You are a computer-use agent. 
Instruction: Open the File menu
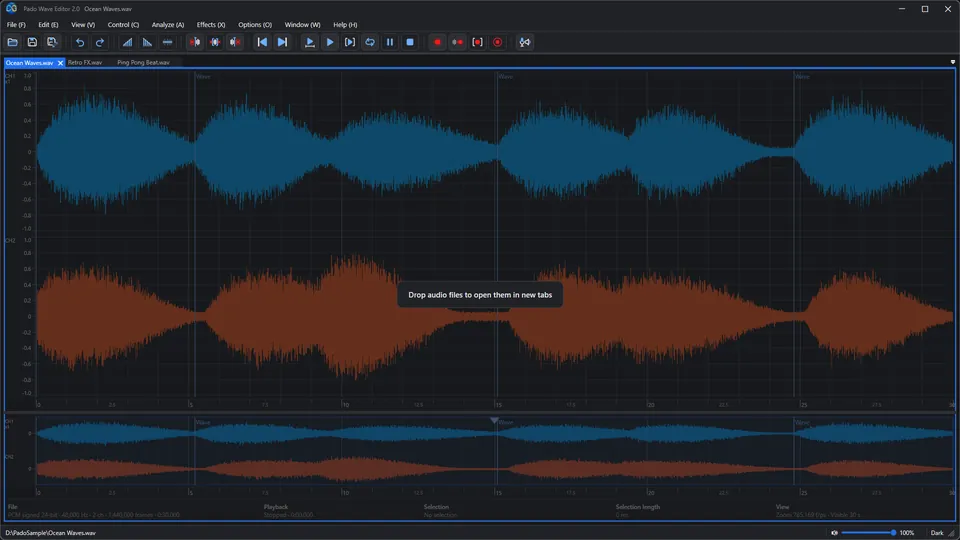point(16,24)
